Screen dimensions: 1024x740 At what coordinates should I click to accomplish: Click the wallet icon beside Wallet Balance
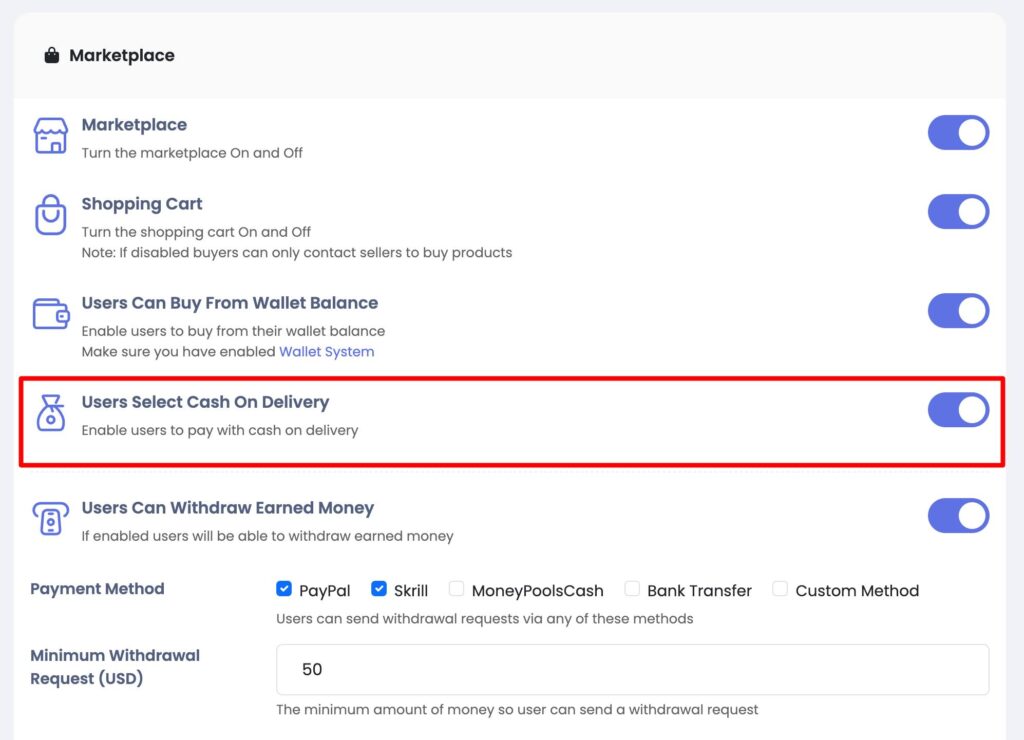[x=51, y=314]
